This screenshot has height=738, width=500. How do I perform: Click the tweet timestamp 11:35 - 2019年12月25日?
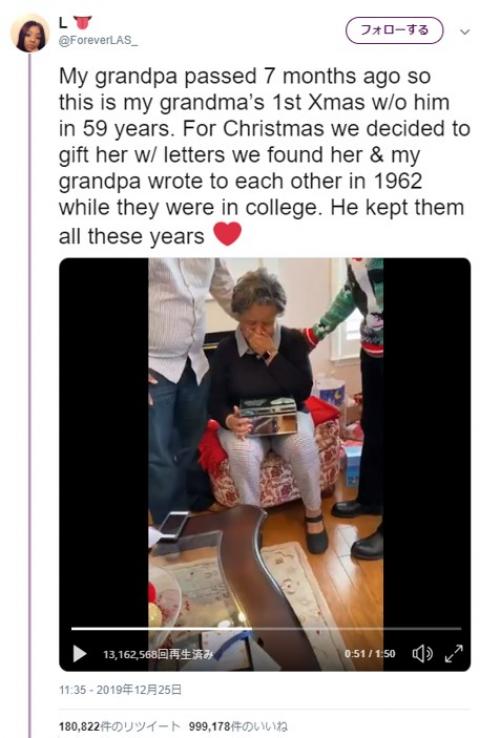pos(120,690)
